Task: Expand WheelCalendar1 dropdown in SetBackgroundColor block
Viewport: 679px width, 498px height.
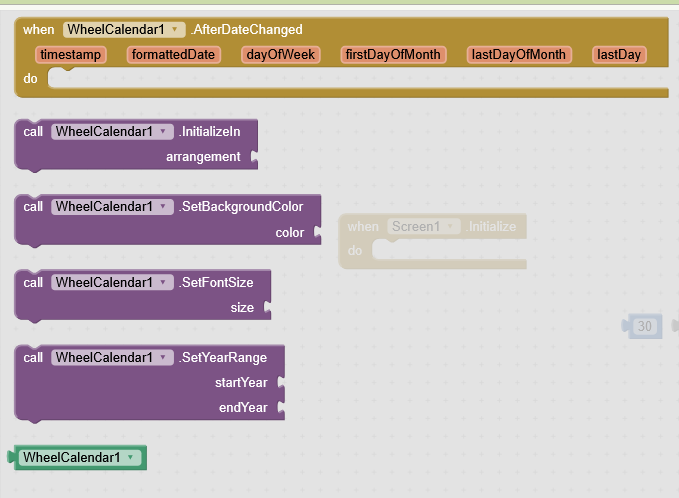Action: [162, 207]
